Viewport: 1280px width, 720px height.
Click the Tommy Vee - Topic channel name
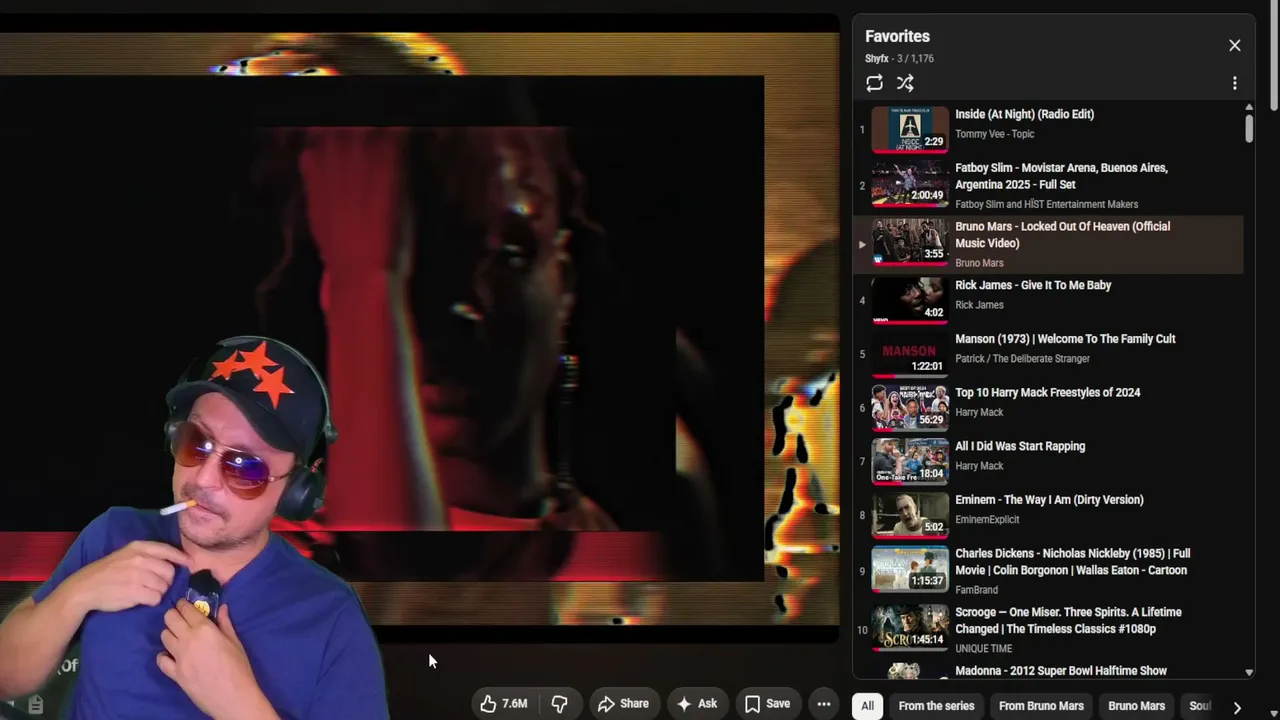pos(994,134)
